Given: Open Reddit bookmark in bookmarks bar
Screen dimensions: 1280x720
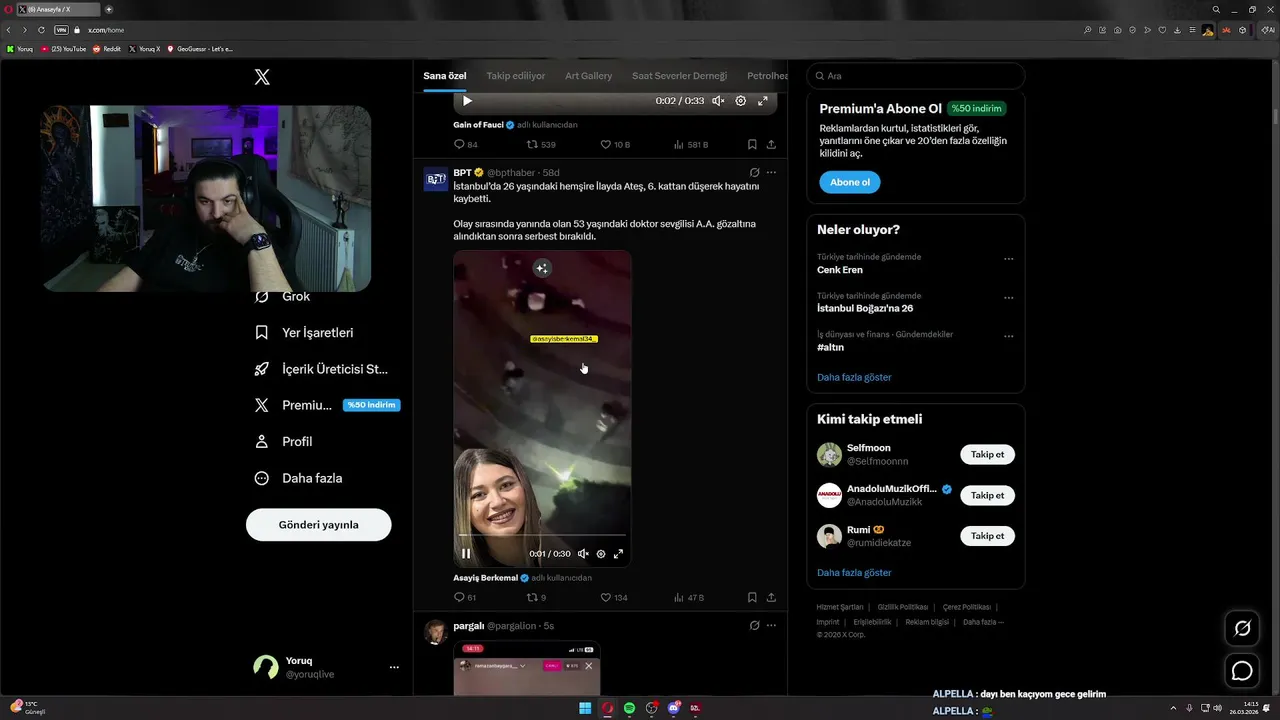Looking at the screenshot, I should pyautogui.click(x=107, y=48).
